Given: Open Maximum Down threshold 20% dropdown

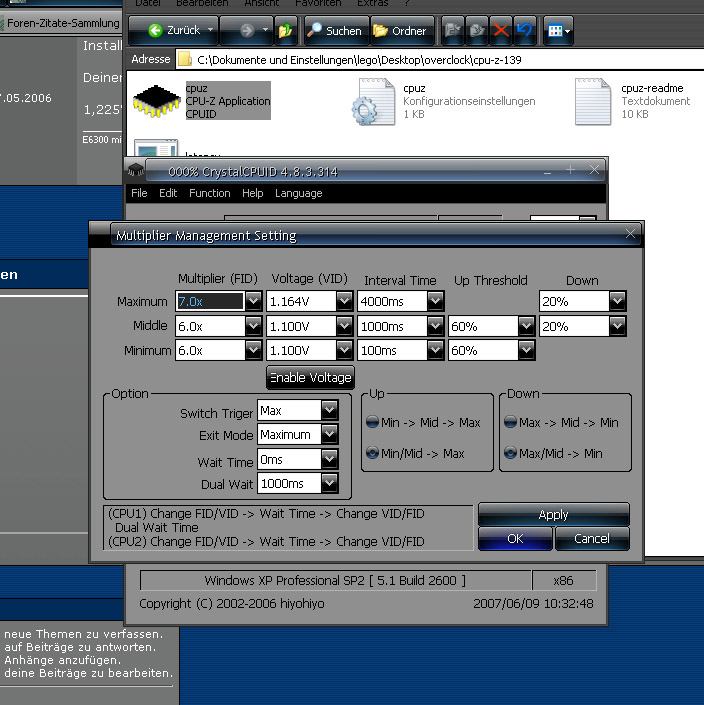Looking at the screenshot, I should coord(617,301).
